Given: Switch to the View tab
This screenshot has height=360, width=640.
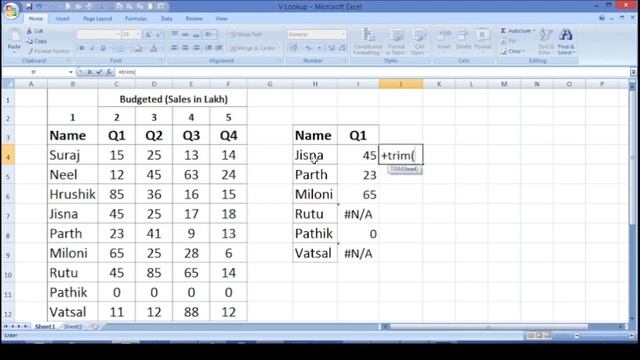Looking at the screenshot, I should 221,19.
